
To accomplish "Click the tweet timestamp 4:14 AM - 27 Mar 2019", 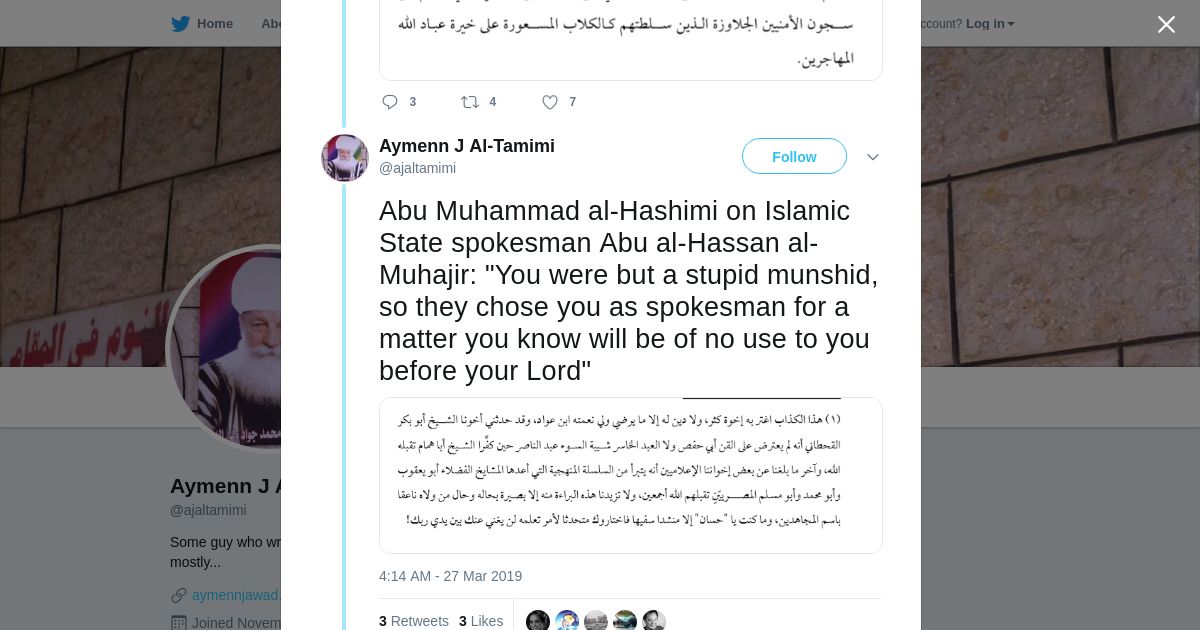I will point(450,576).
